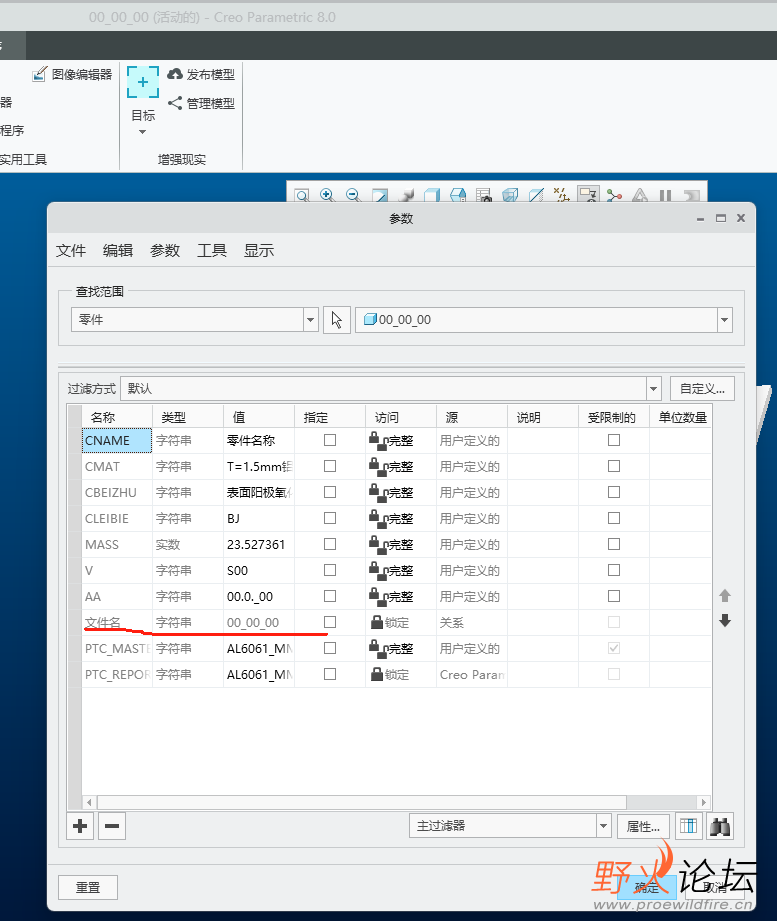Click the Zoom In magnifier icon
777x921 pixels.
click(327, 196)
